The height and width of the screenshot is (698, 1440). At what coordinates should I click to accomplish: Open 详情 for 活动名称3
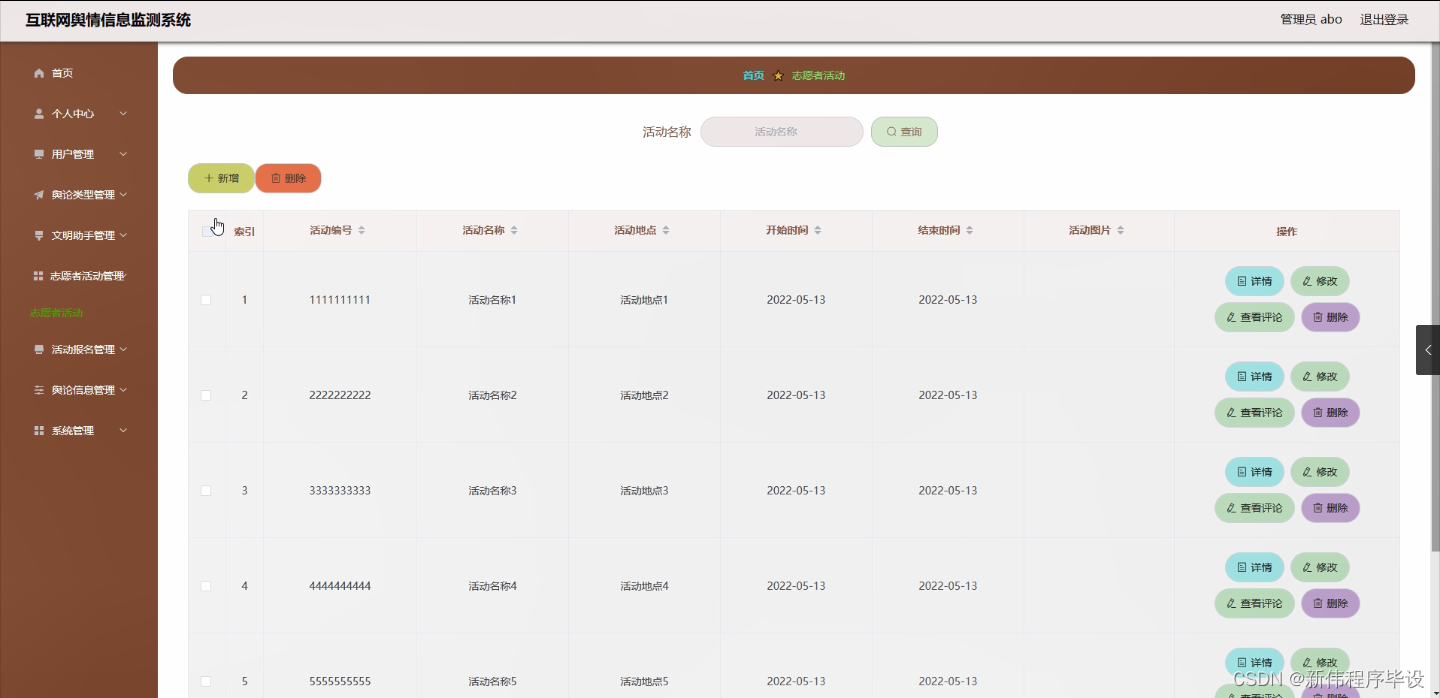pos(1254,472)
